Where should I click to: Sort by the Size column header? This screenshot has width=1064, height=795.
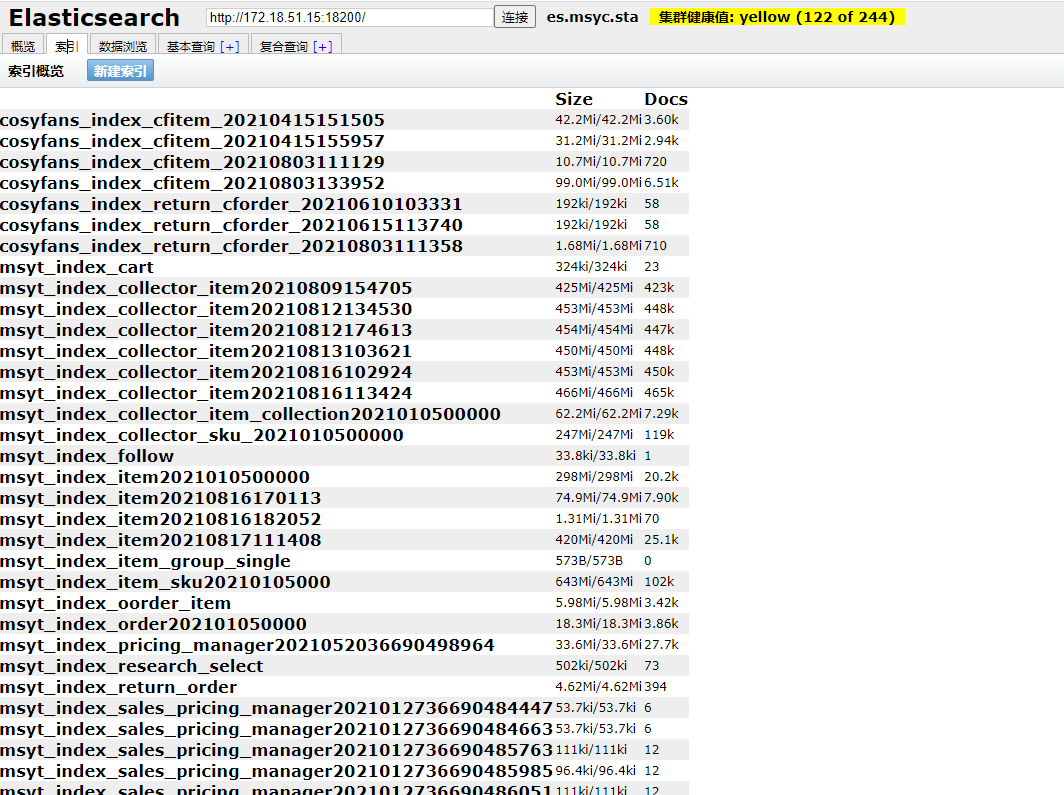pyautogui.click(x=574, y=99)
